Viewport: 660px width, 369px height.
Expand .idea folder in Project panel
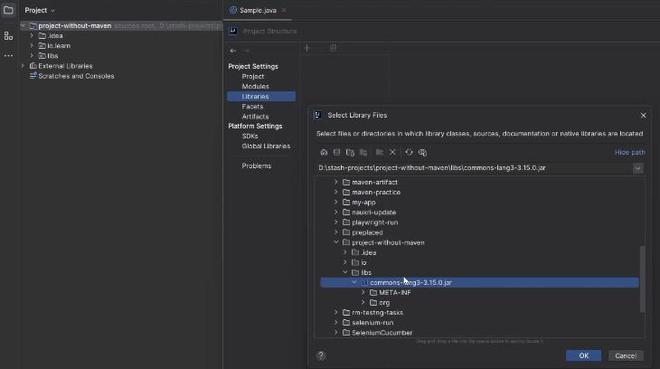pyautogui.click(x=32, y=36)
